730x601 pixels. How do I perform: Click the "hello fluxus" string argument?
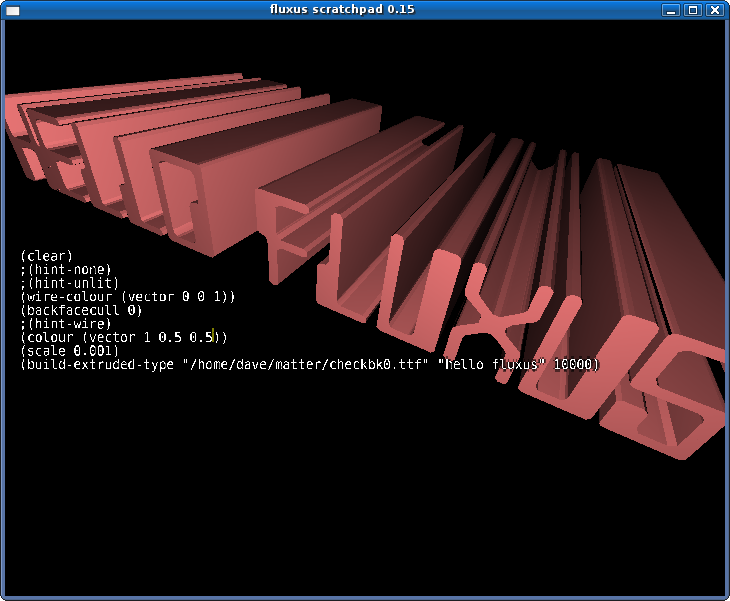click(x=492, y=364)
